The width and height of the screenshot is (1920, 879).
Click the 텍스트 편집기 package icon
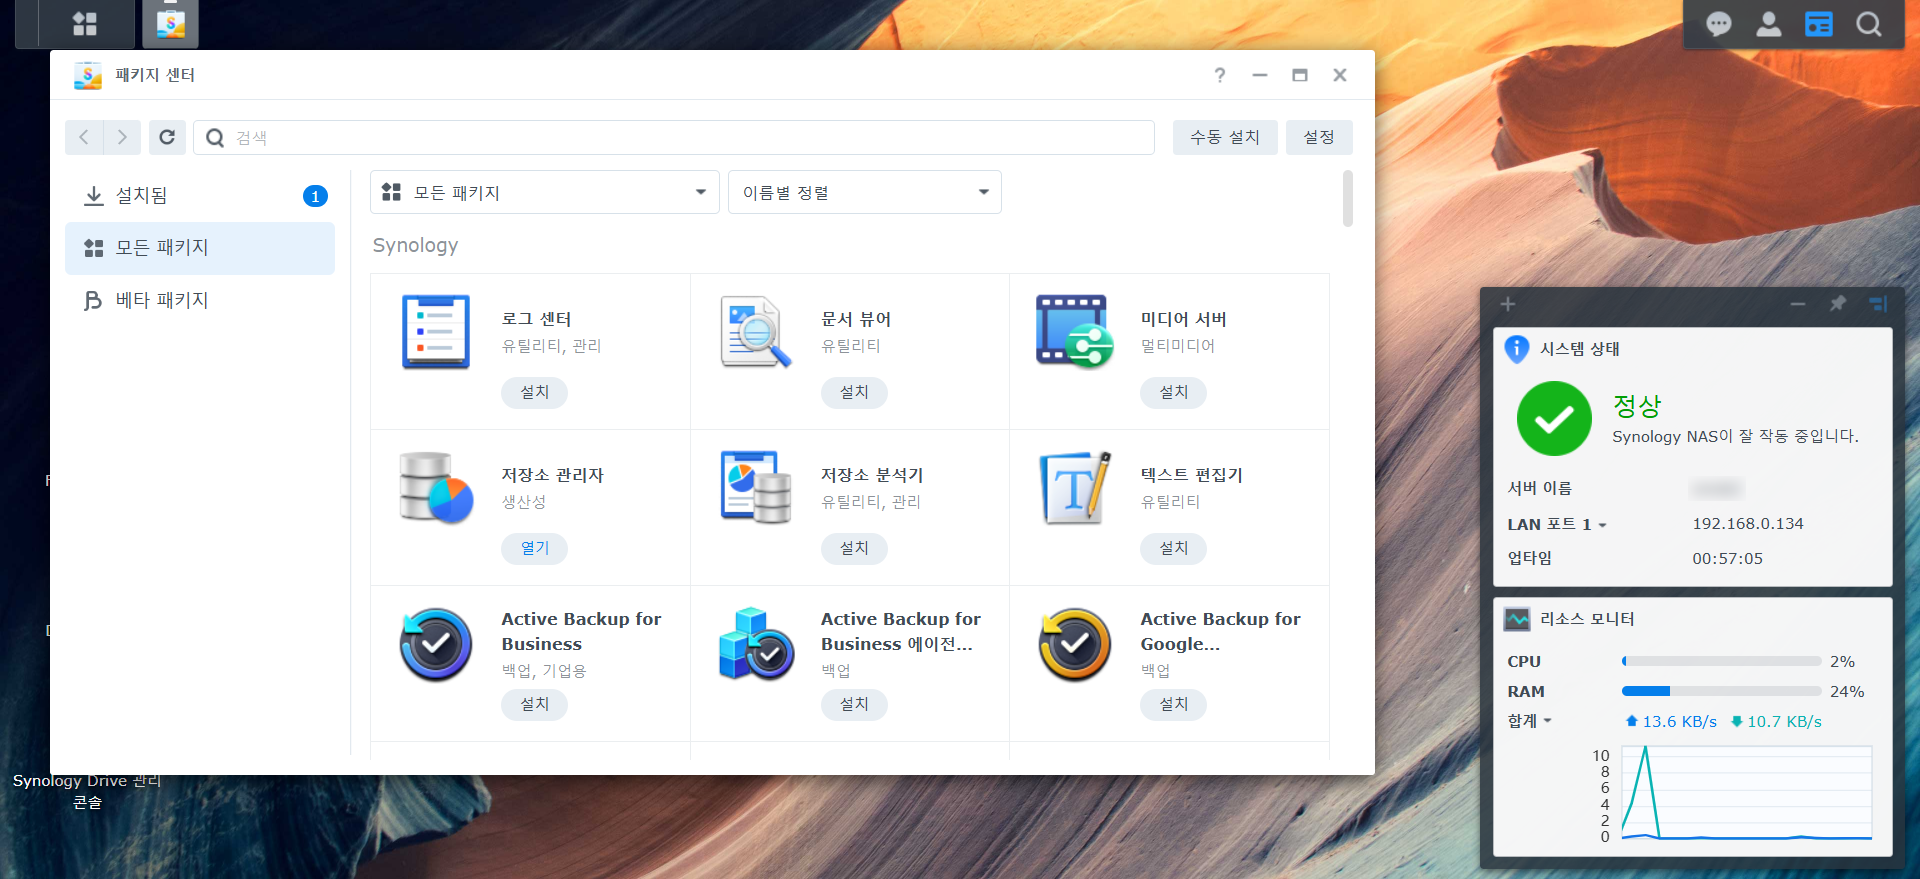[1075, 488]
